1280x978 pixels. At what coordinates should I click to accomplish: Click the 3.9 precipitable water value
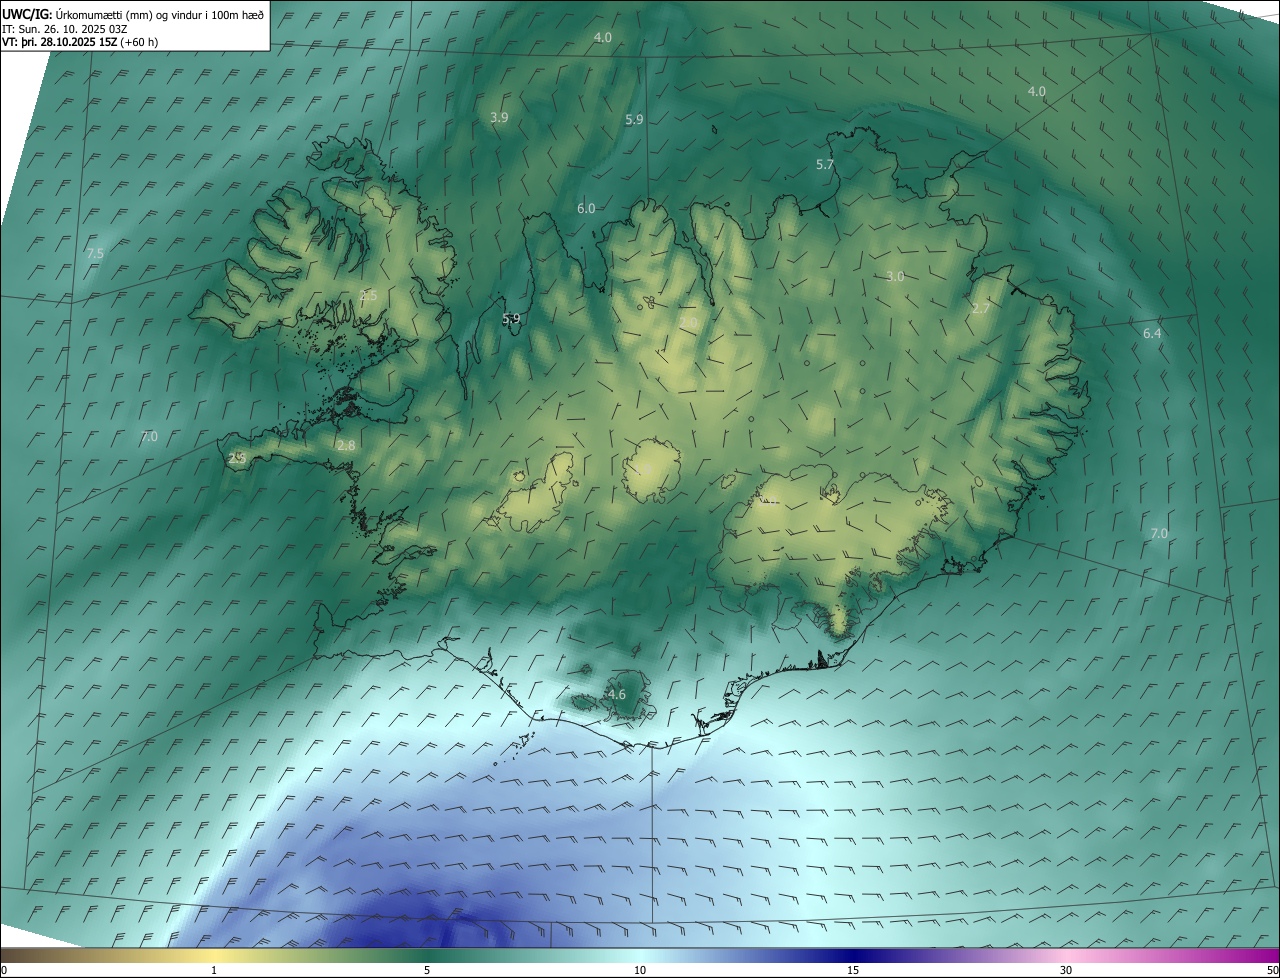(x=499, y=117)
